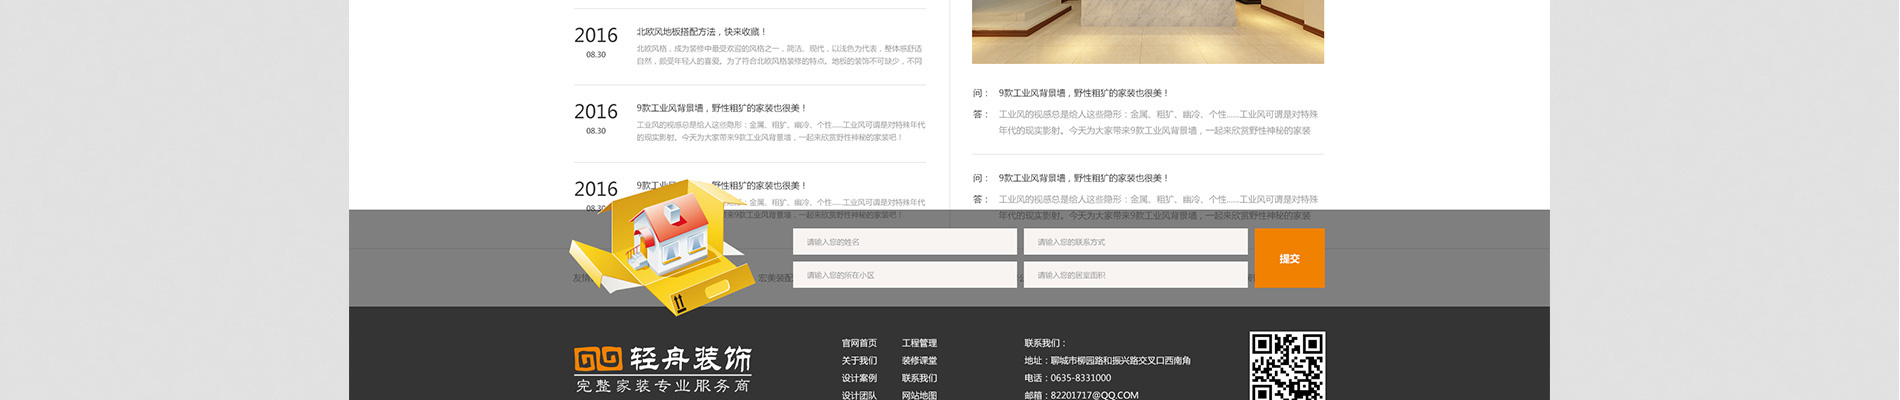Click the date 2016 08.30 beside 北欧风地板 article
Image resolution: width=1900 pixels, height=400 pixels.
tap(596, 41)
